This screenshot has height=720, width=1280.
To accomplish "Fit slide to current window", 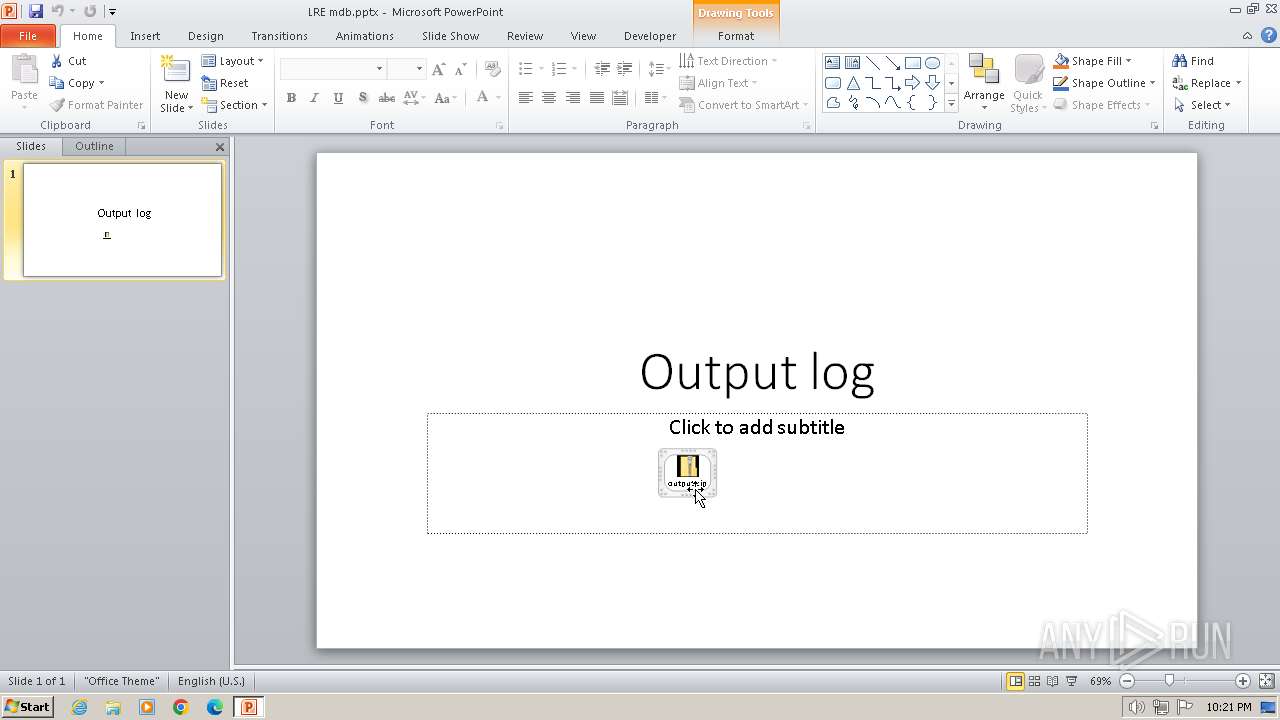I will [x=1265, y=681].
